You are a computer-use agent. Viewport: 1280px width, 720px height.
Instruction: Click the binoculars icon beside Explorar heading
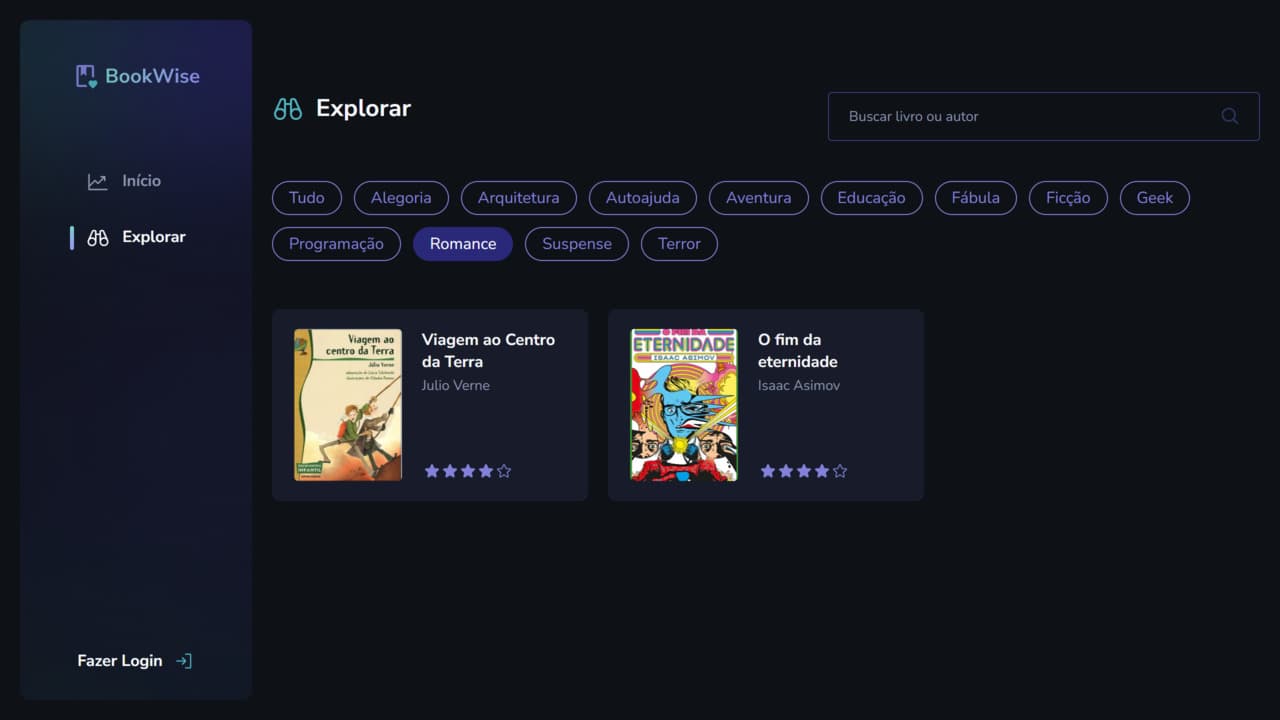[288, 109]
